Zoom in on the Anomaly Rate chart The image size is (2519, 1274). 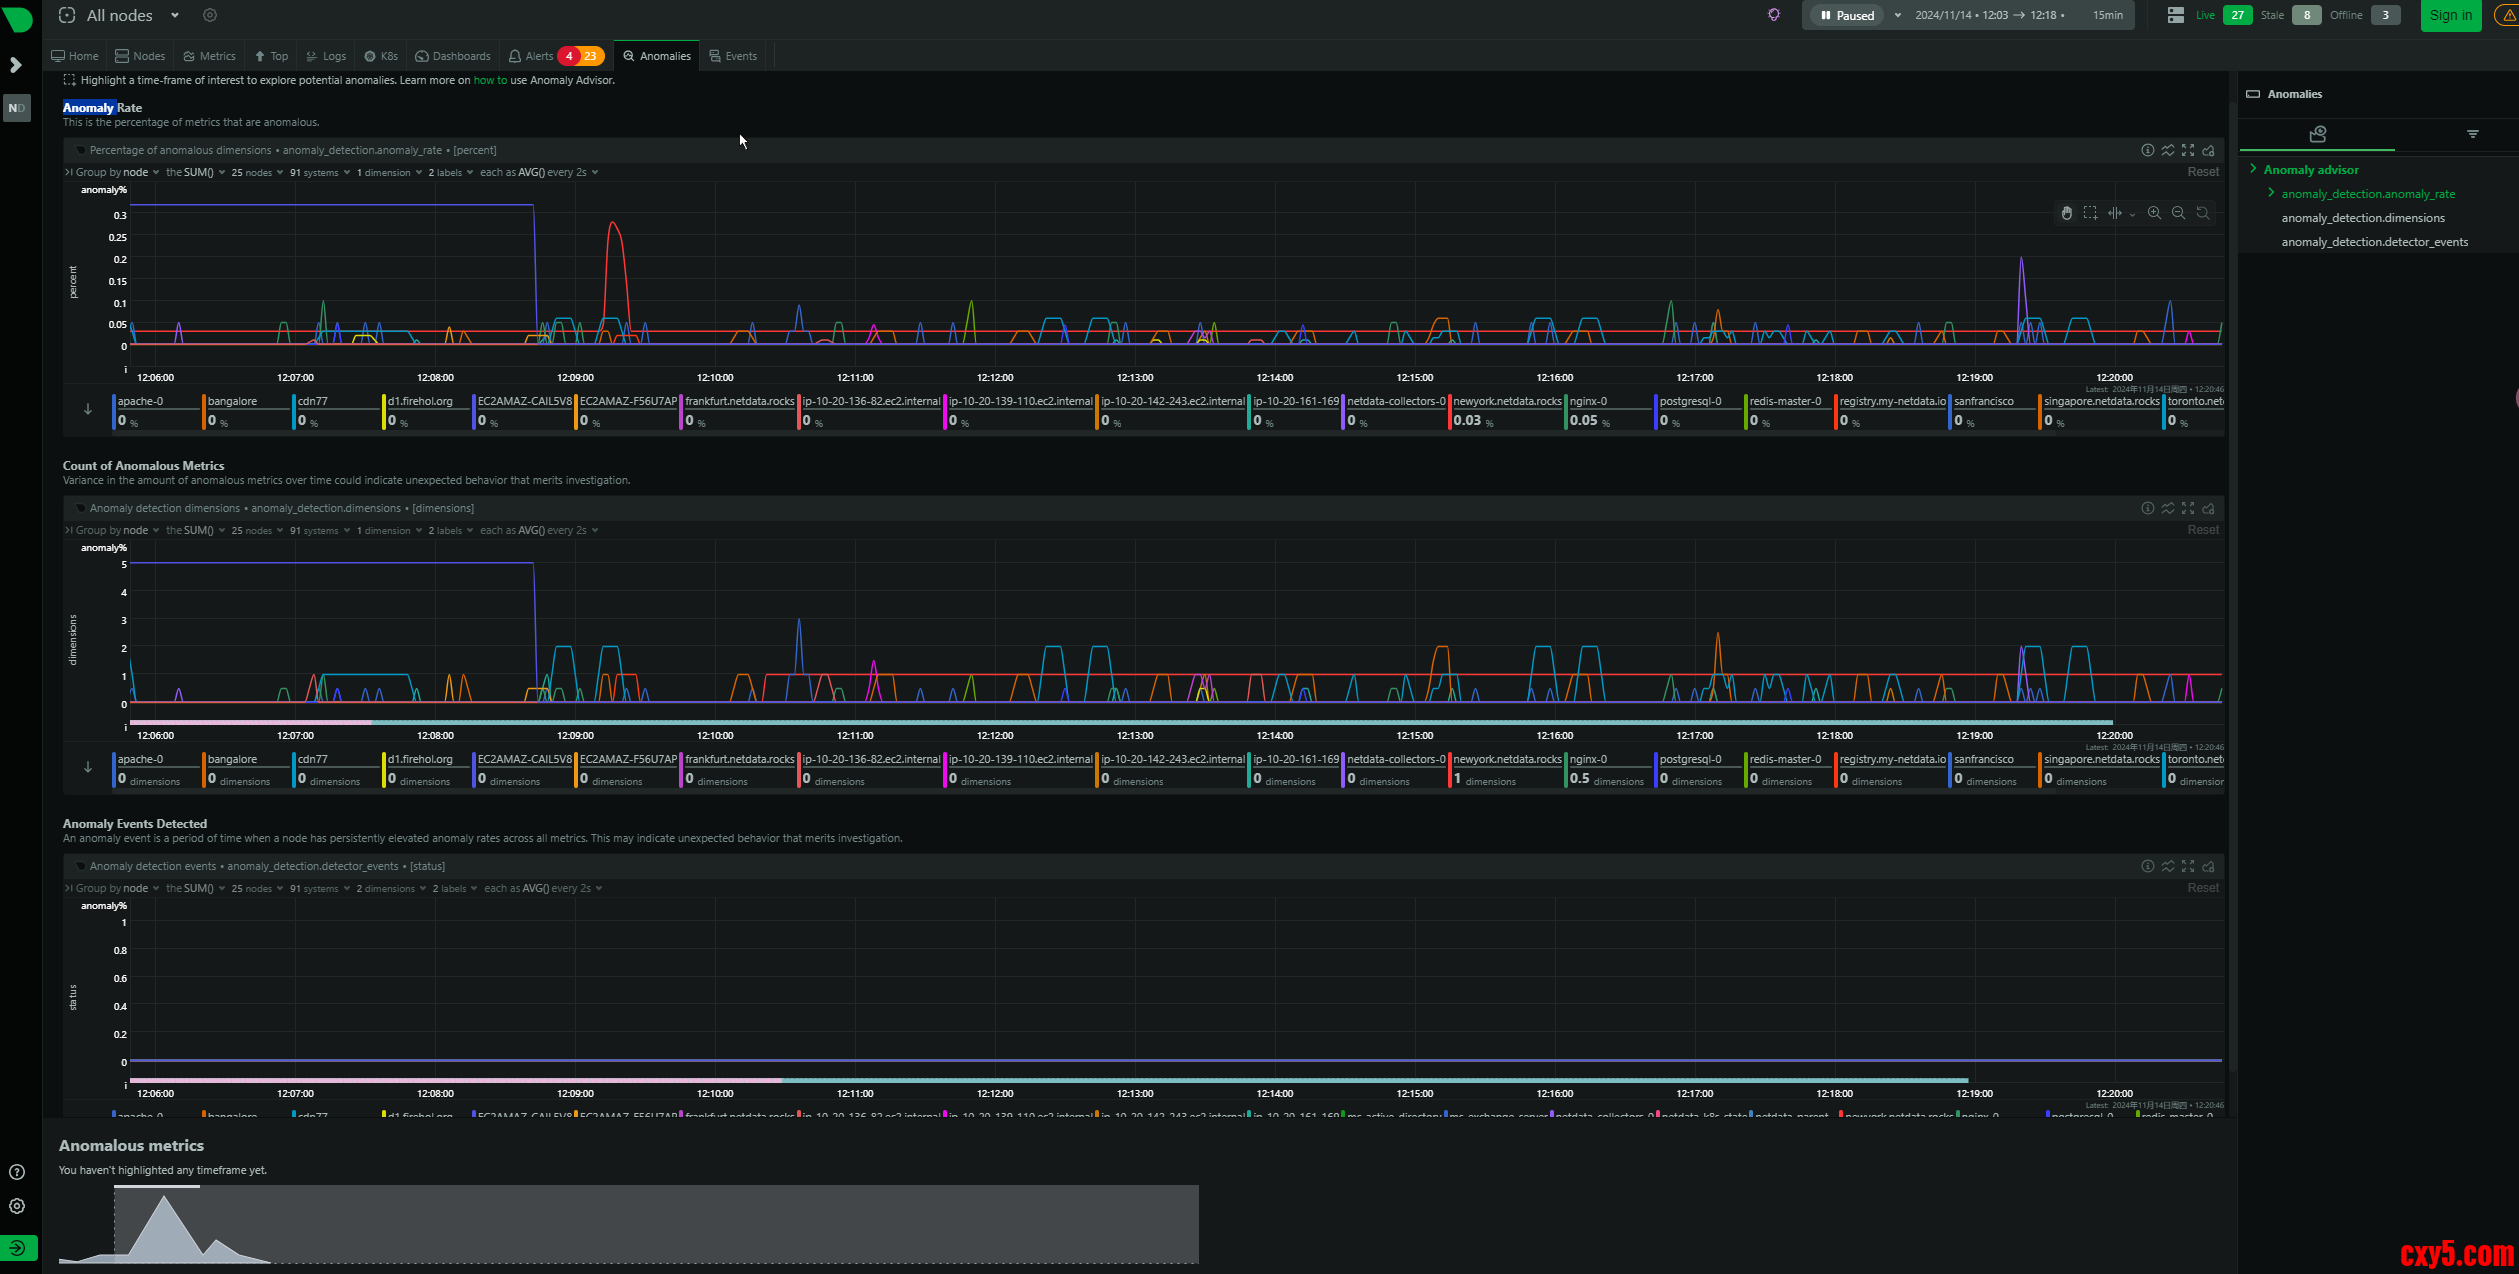pos(2154,213)
